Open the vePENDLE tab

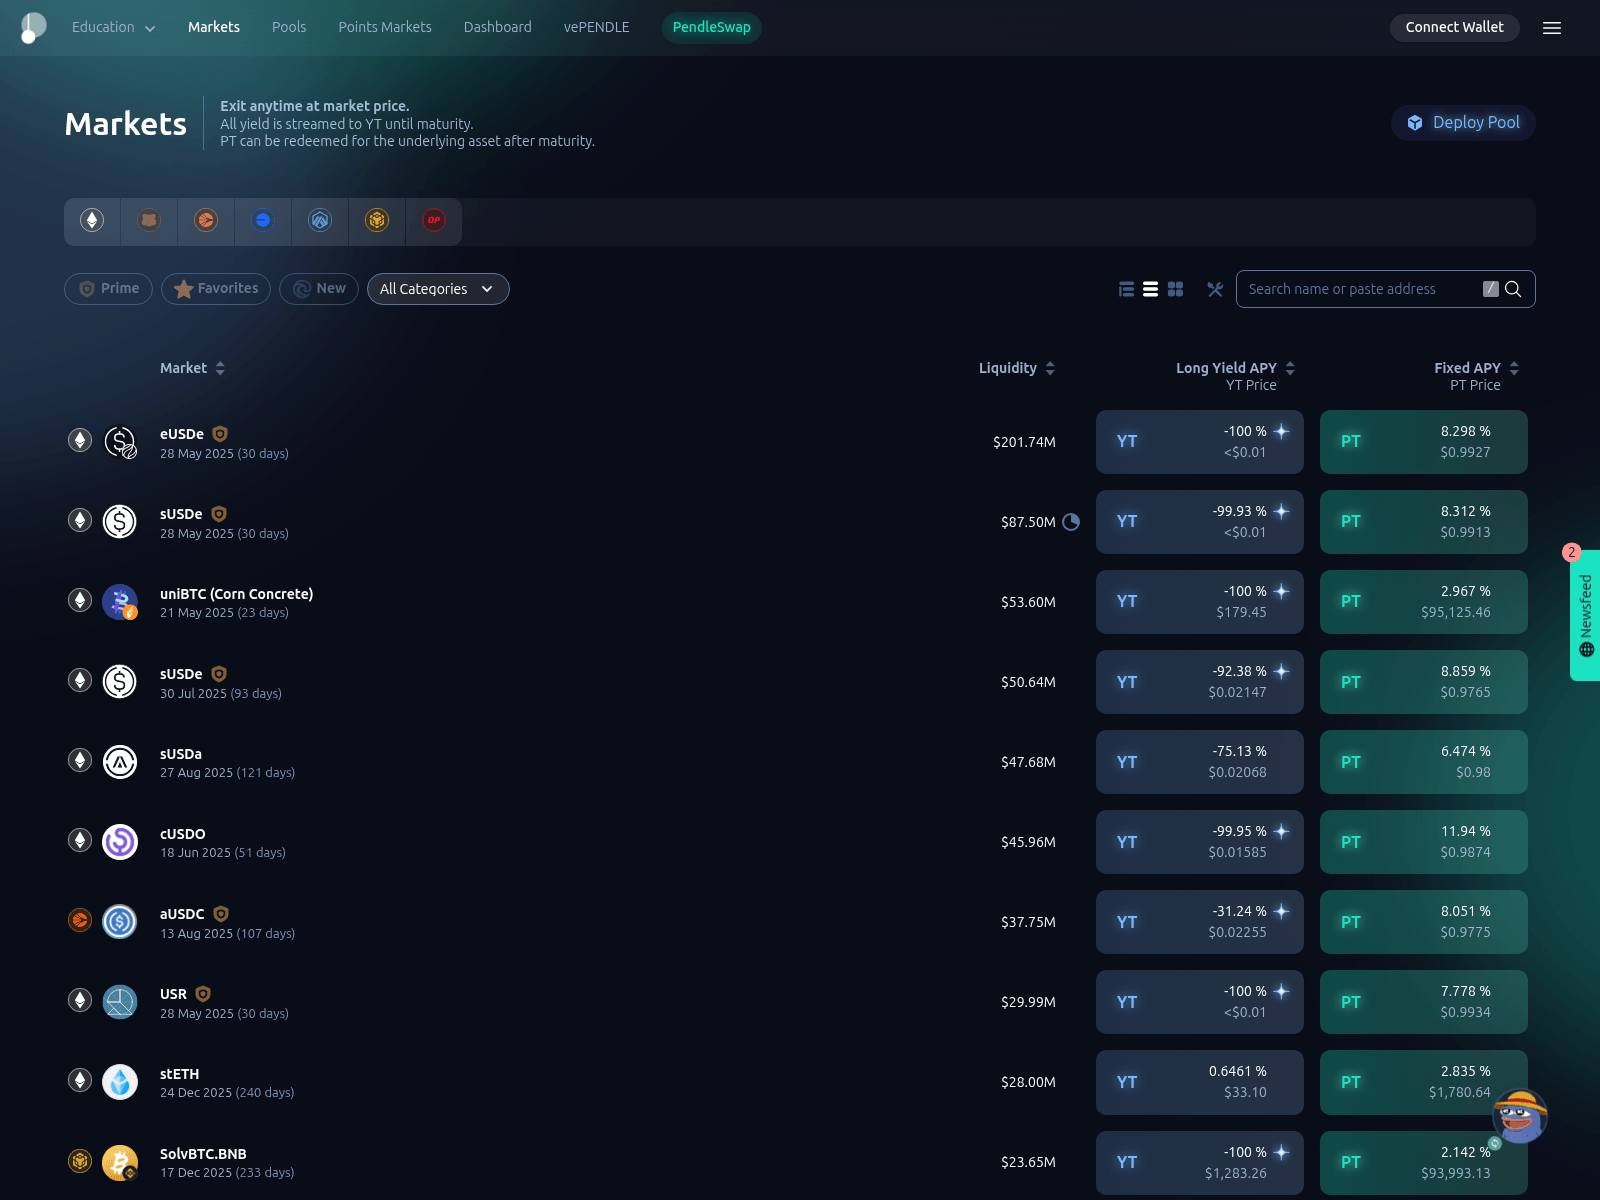click(597, 27)
